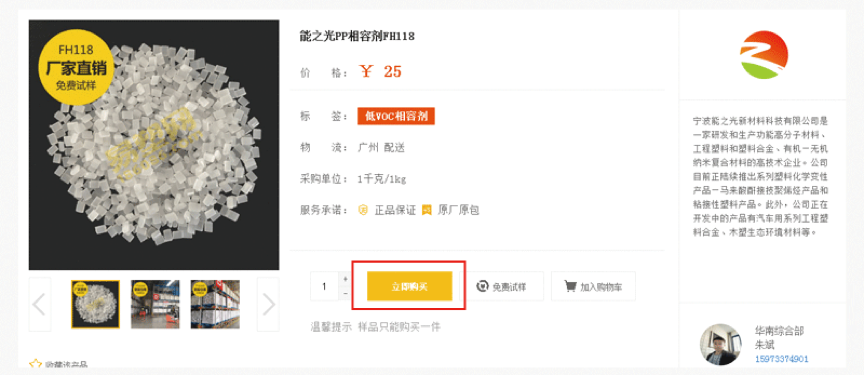Viewport: 864px width, 375px height.
Task: Show previous thumbnails with left arrow
Action: tap(39, 304)
